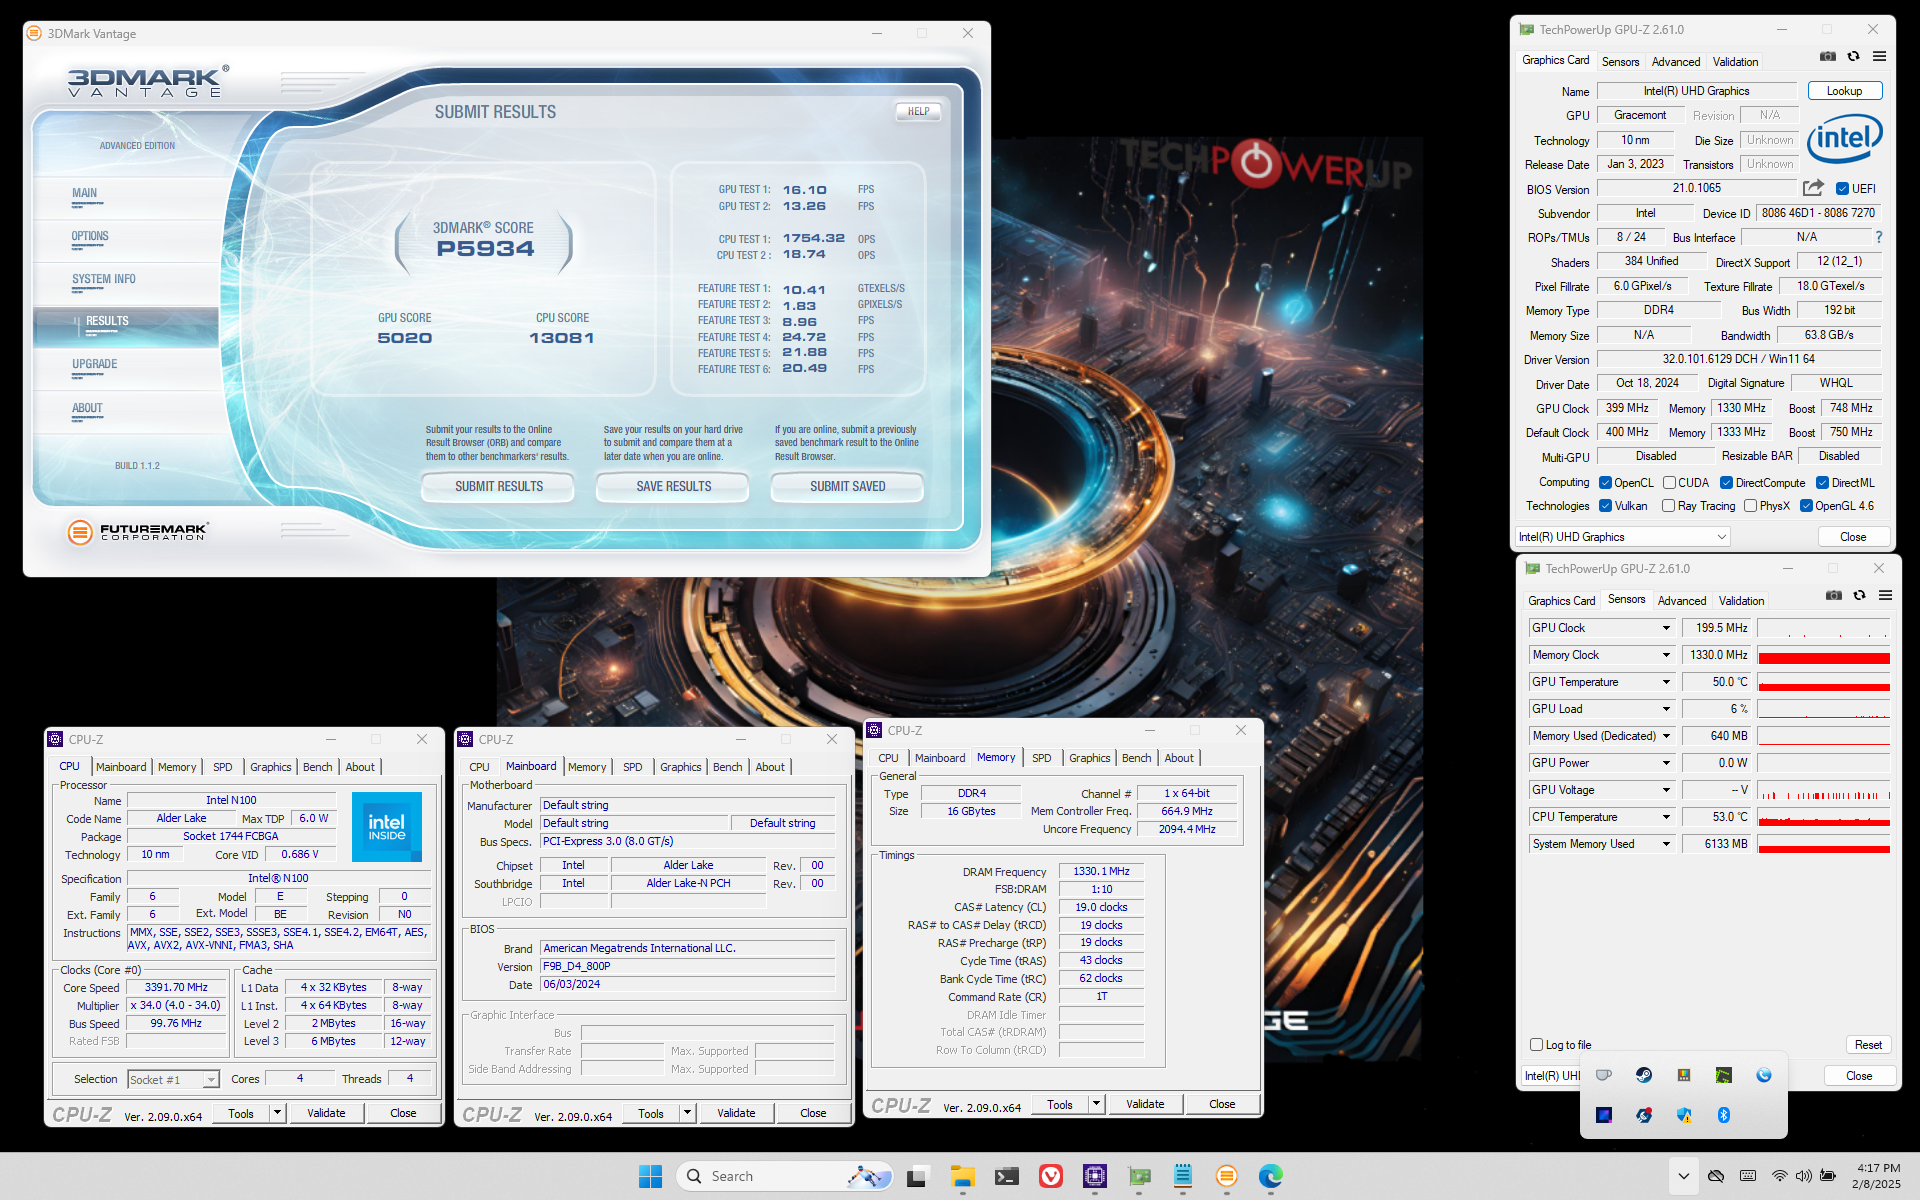Click the blue phone tray icon

[1764, 1075]
